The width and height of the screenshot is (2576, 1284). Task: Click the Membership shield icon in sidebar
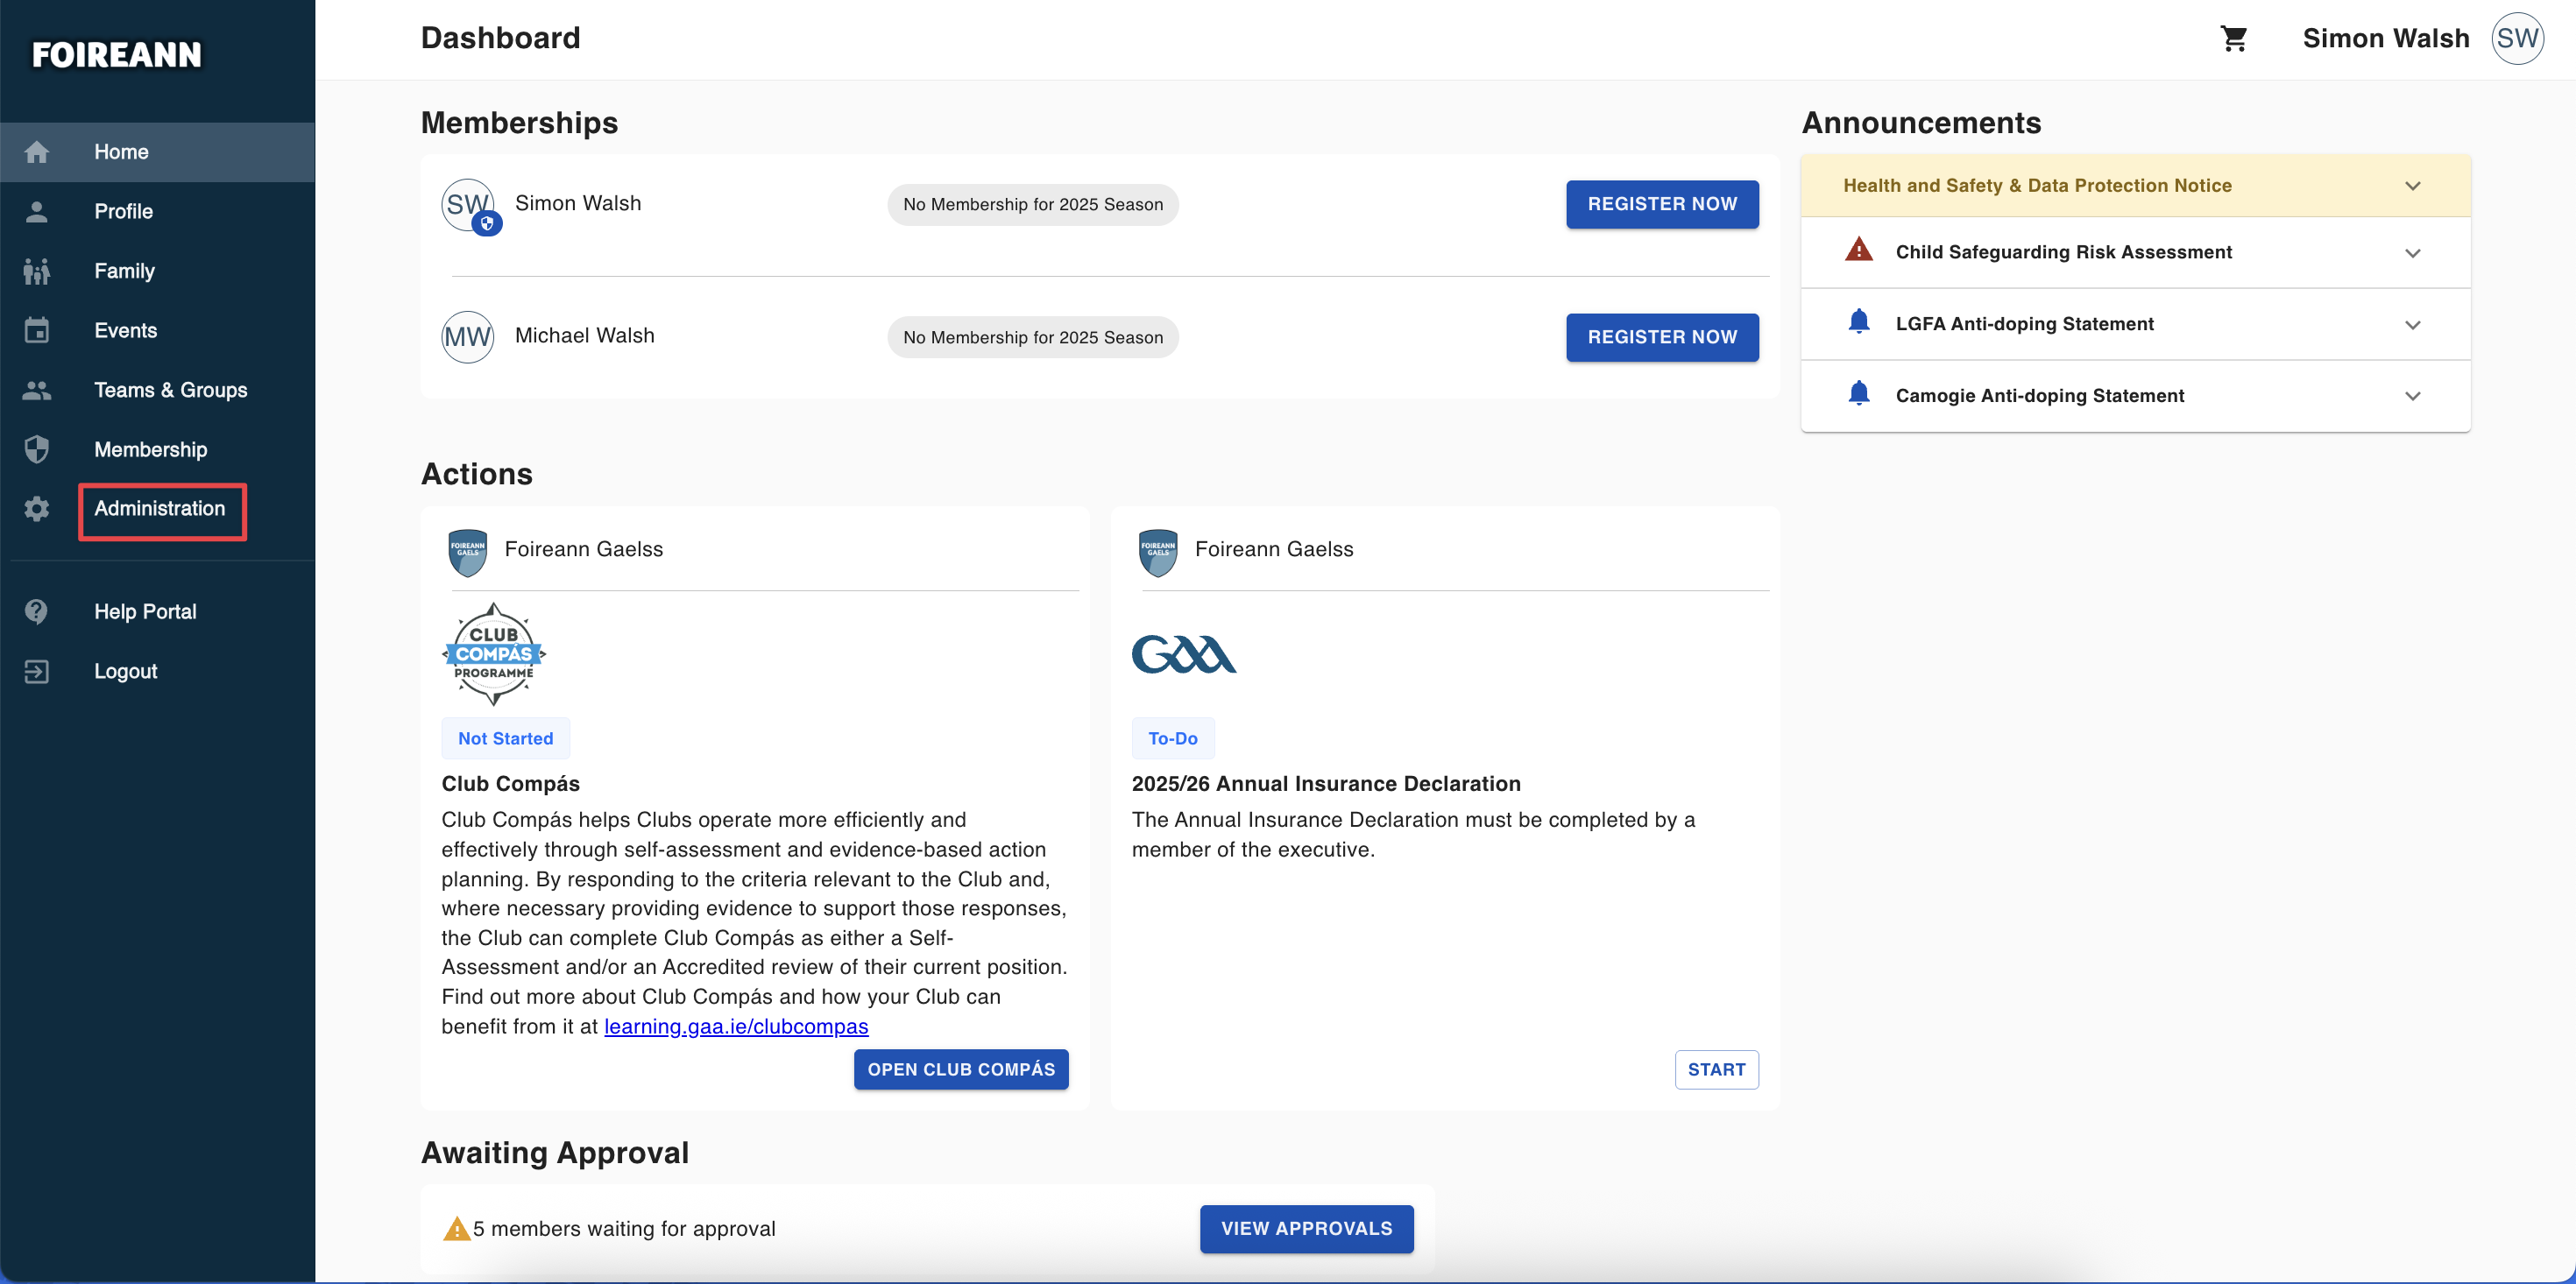coord(37,449)
